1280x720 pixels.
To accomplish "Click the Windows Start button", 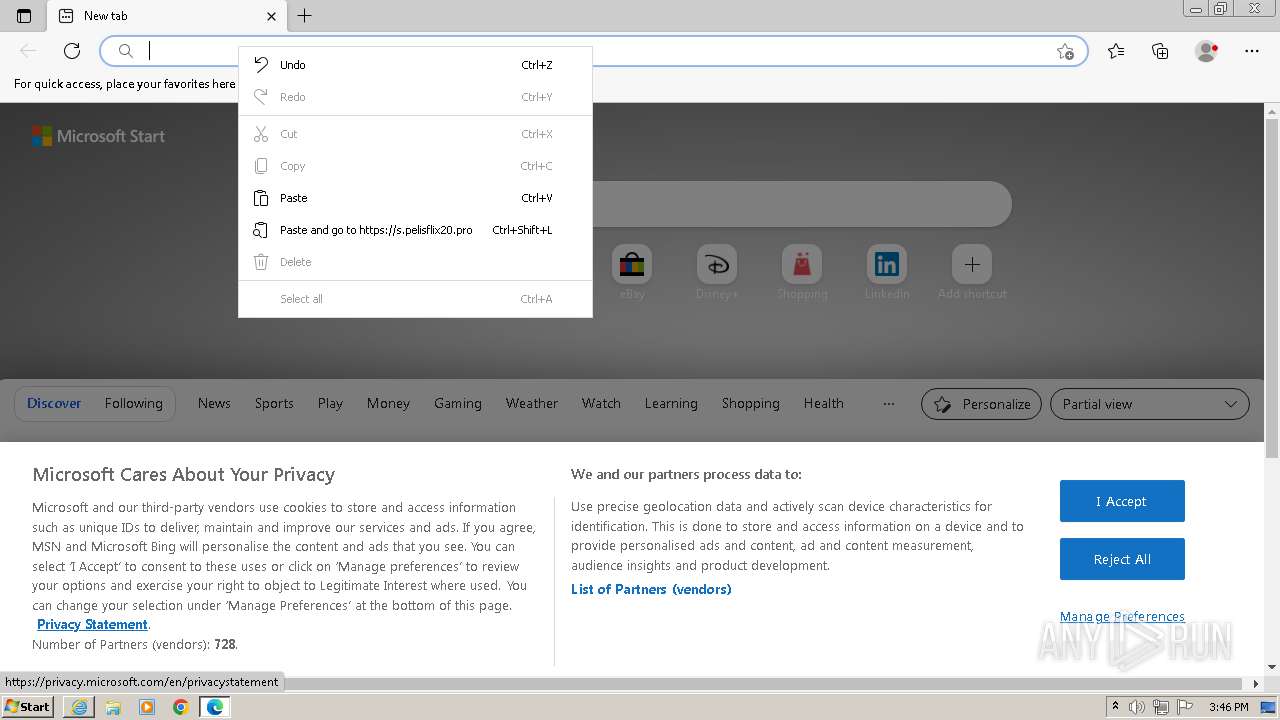I will (x=28, y=706).
